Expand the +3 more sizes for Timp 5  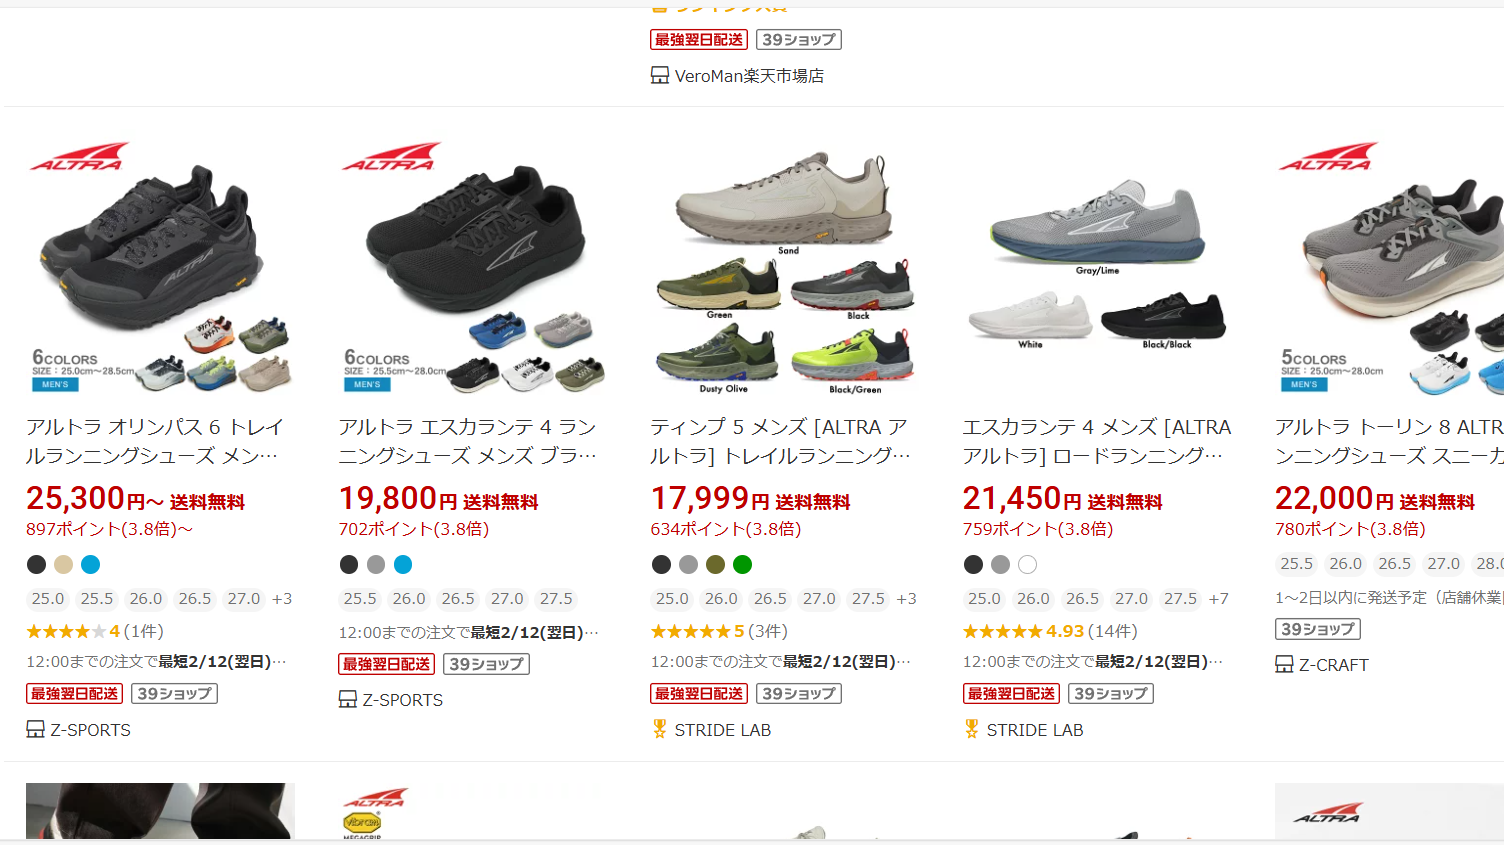point(906,598)
